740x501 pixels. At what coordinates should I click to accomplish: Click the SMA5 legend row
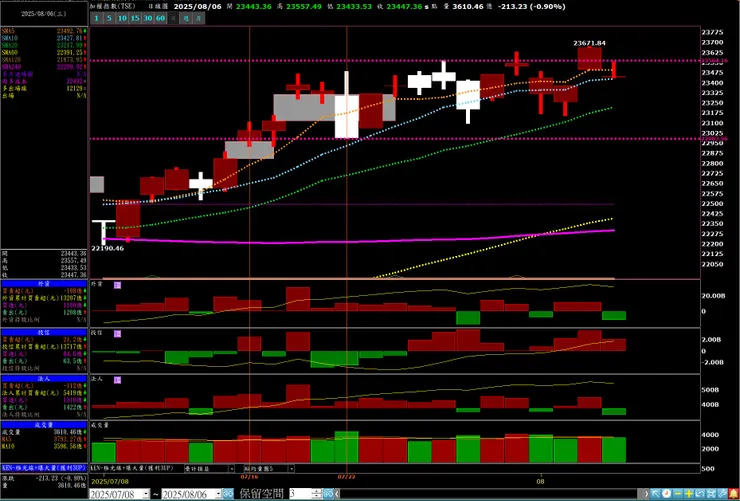click(x=44, y=31)
